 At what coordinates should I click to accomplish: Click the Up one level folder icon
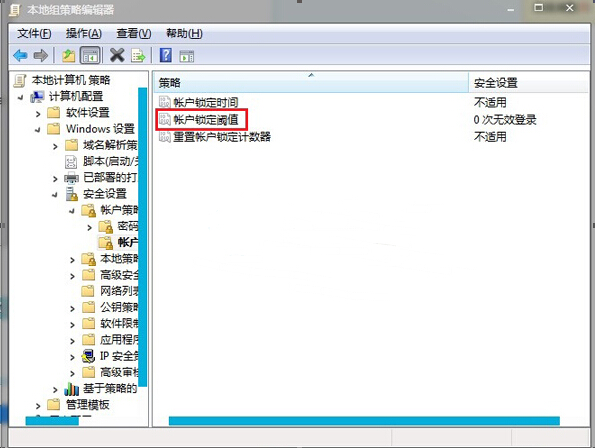68,56
